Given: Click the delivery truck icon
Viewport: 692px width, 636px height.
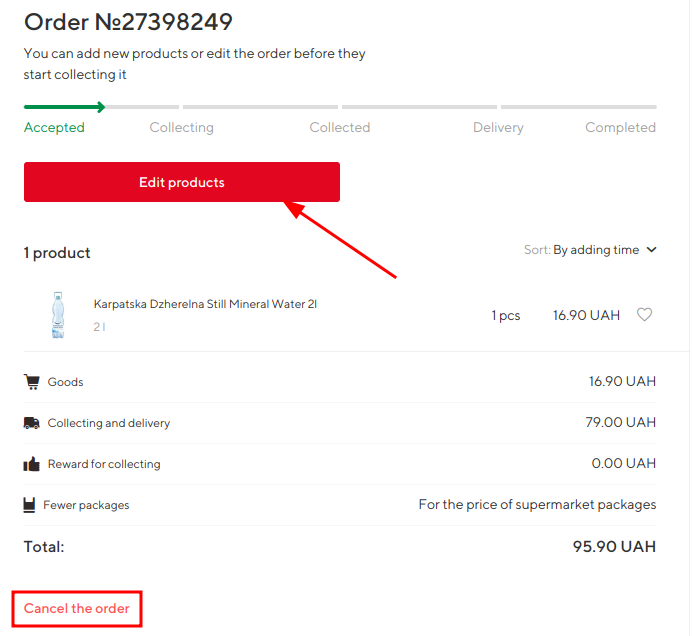Looking at the screenshot, I should coord(32,423).
